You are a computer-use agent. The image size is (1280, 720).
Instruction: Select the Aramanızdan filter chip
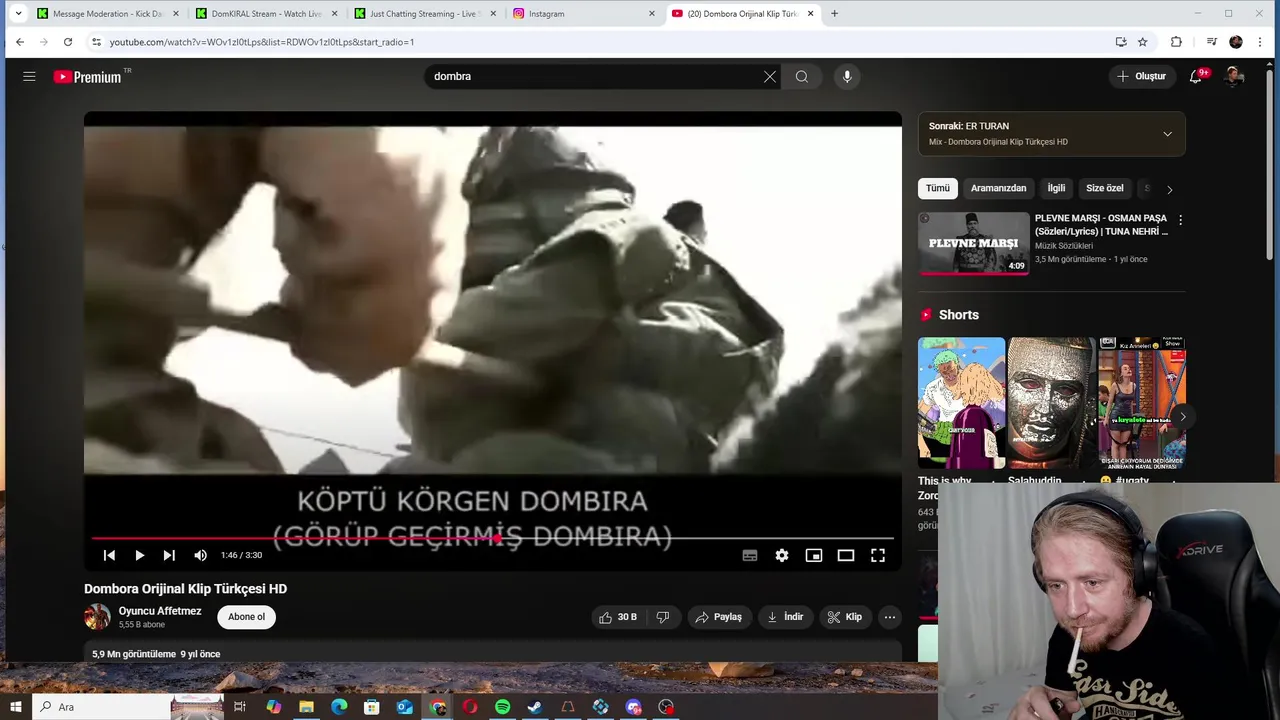998,188
